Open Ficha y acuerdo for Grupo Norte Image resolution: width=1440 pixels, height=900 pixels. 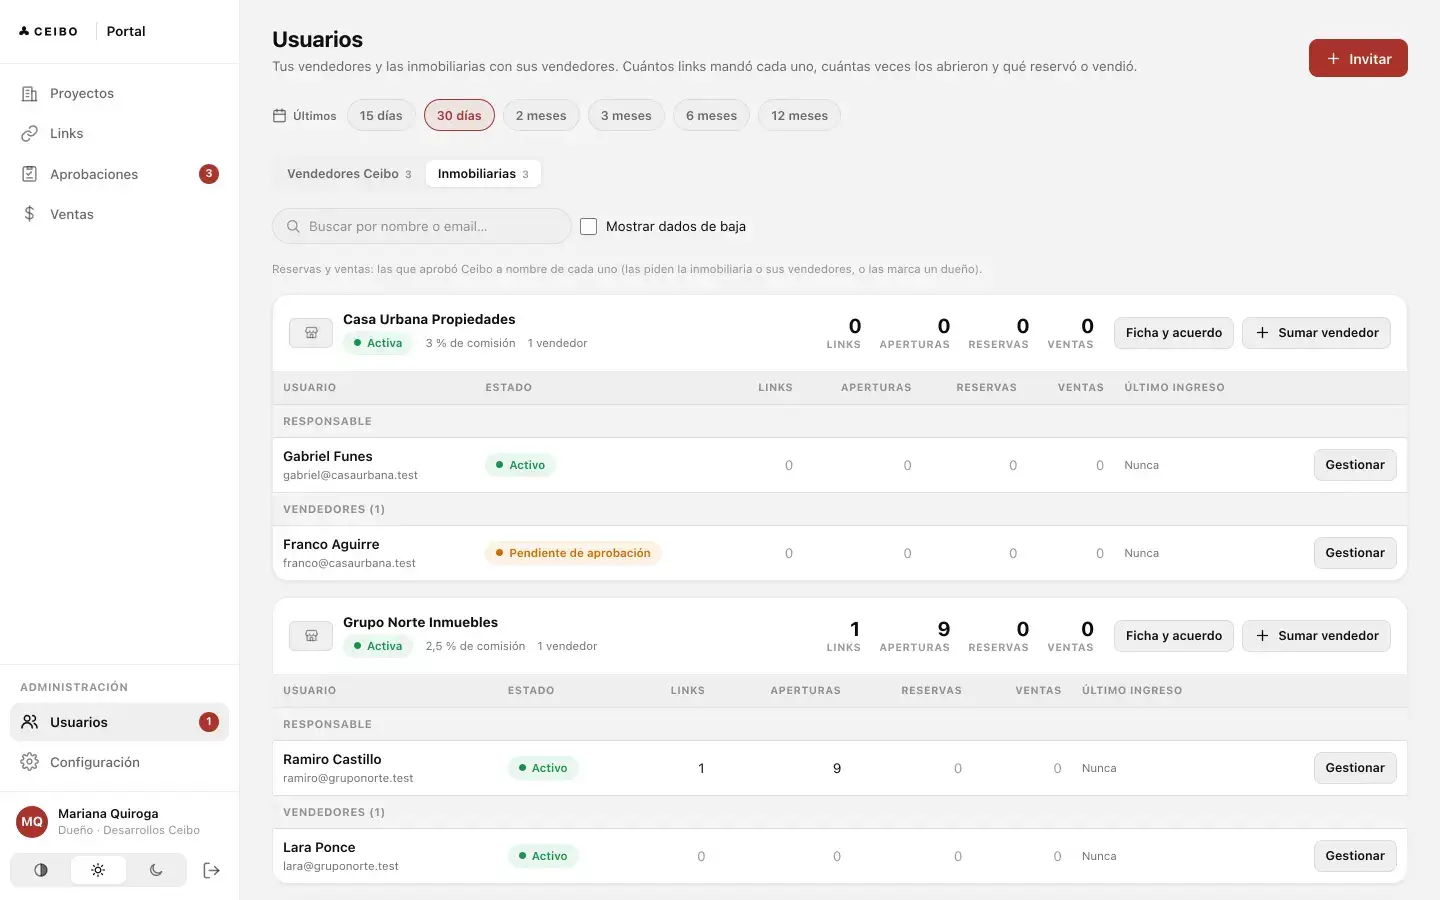point(1174,636)
